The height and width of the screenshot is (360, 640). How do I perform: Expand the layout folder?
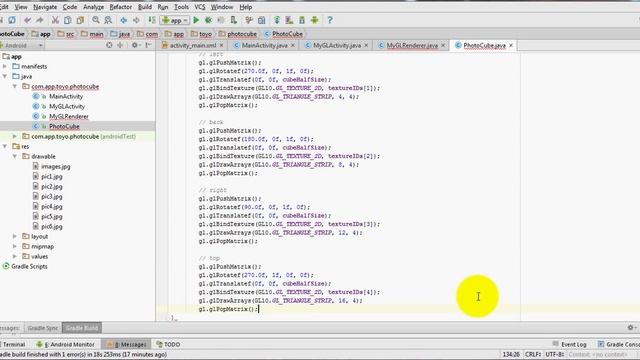click(x=15, y=236)
